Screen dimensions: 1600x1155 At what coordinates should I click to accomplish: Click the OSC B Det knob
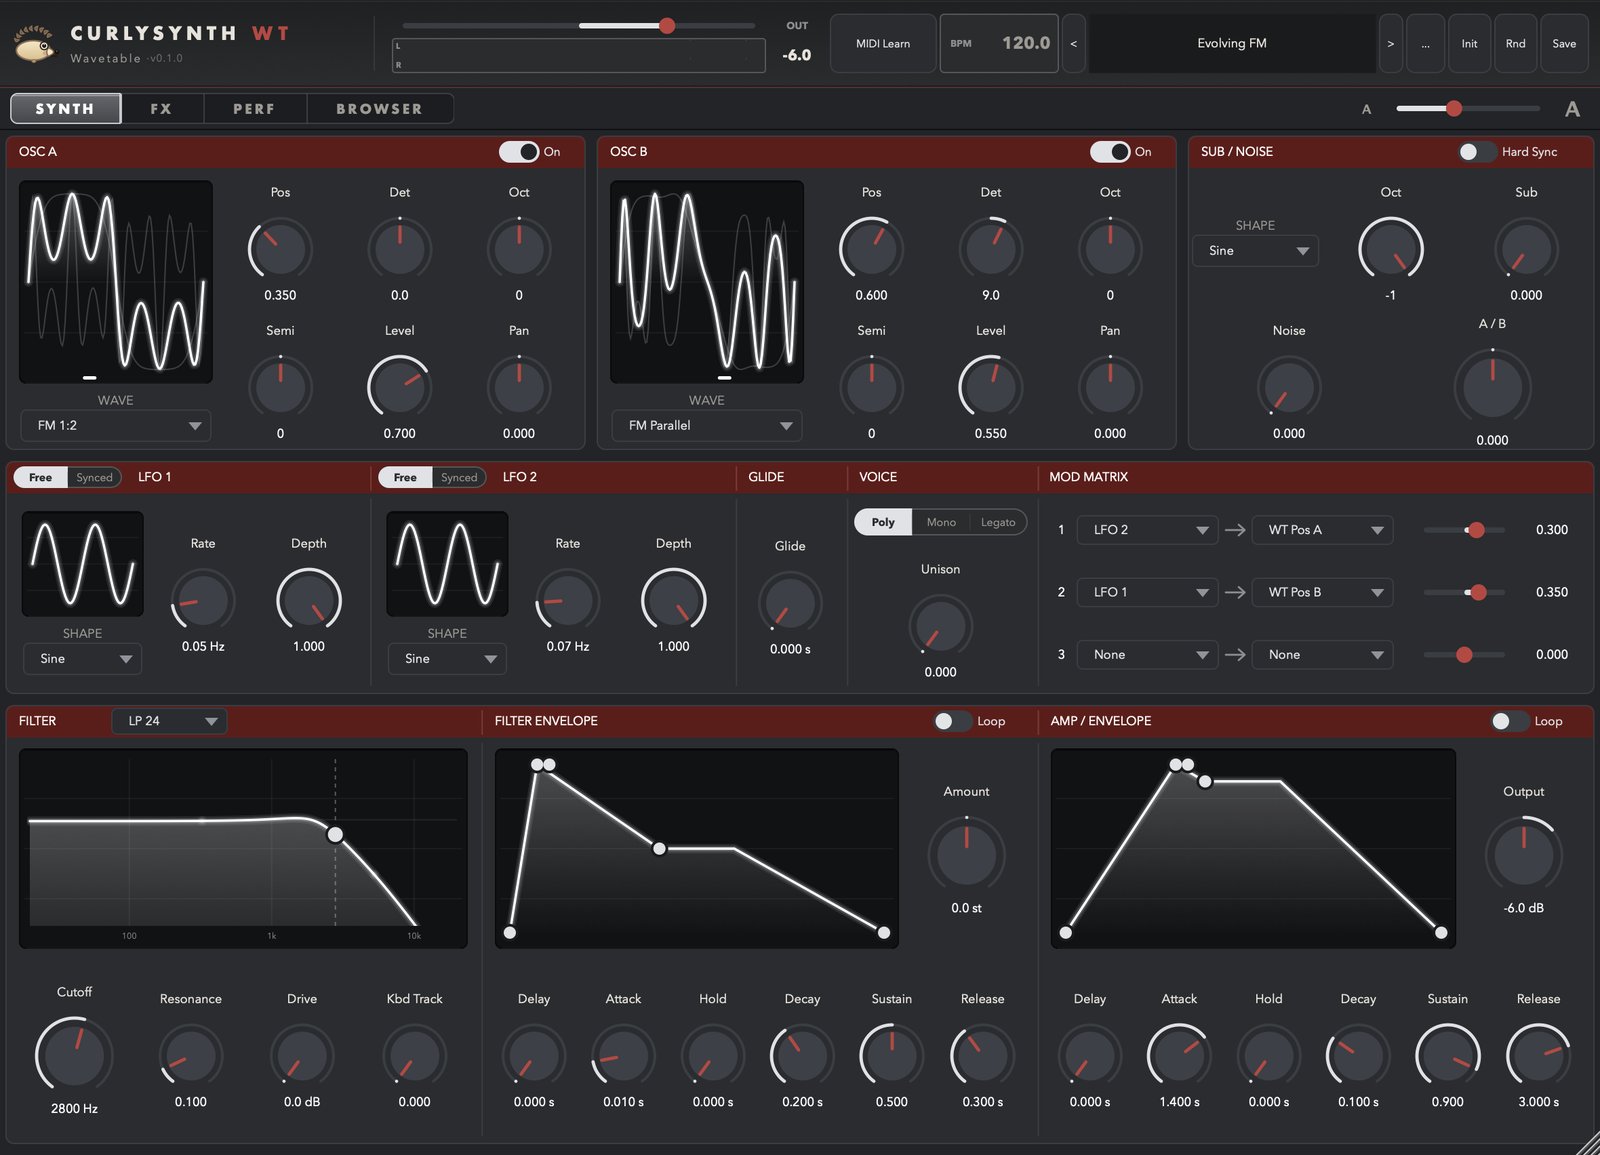pyautogui.click(x=990, y=249)
